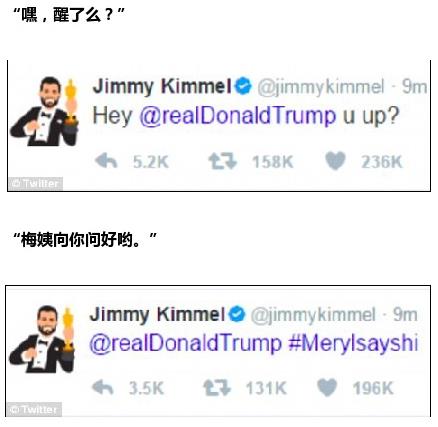Click @jimmykimmel handle in second tweet
This screenshot has width=438, height=427.
(313, 315)
